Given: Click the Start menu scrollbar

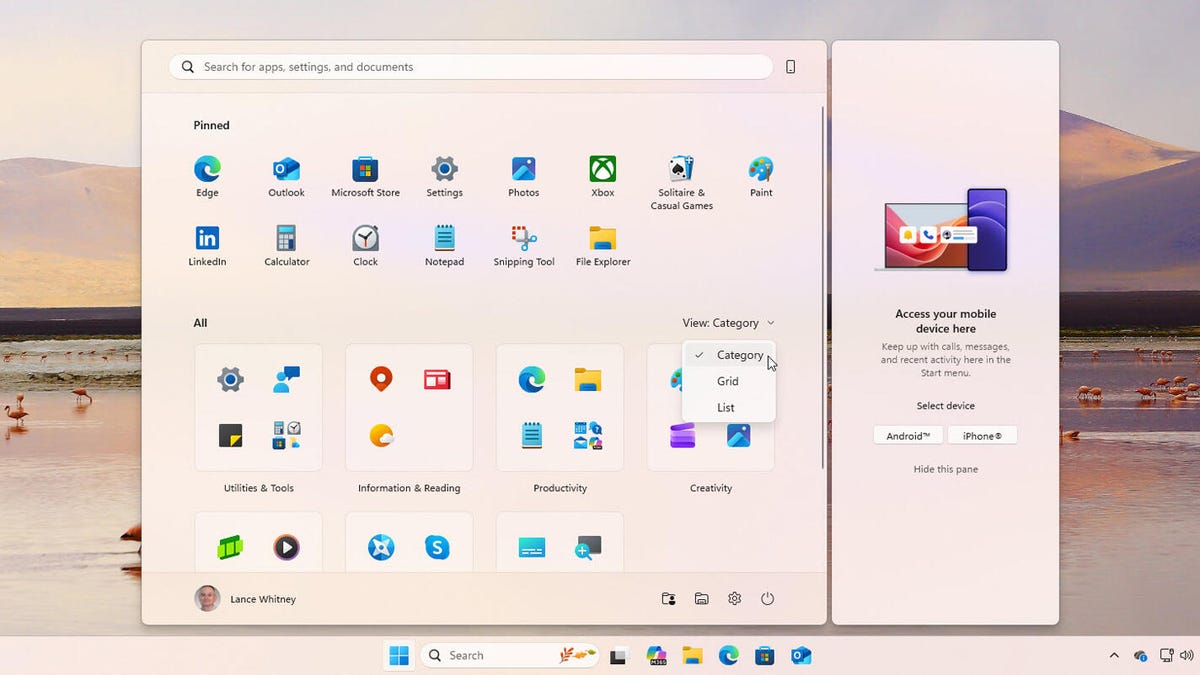Looking at the screenshot, I should (x=822, y=288).
